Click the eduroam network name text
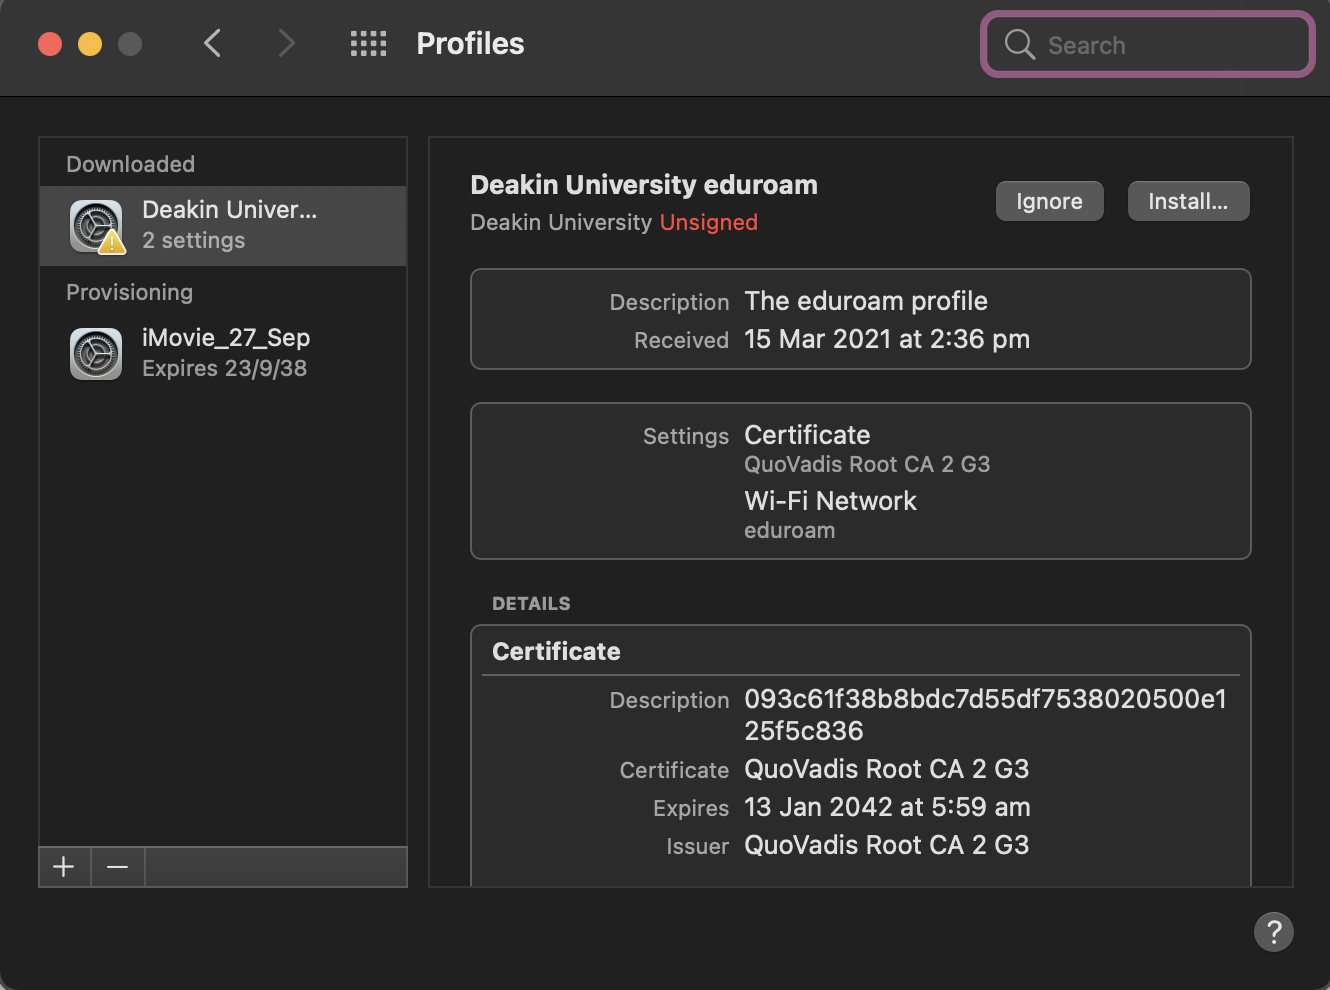Screen dimensions: 1330x990 pos(789,531)
